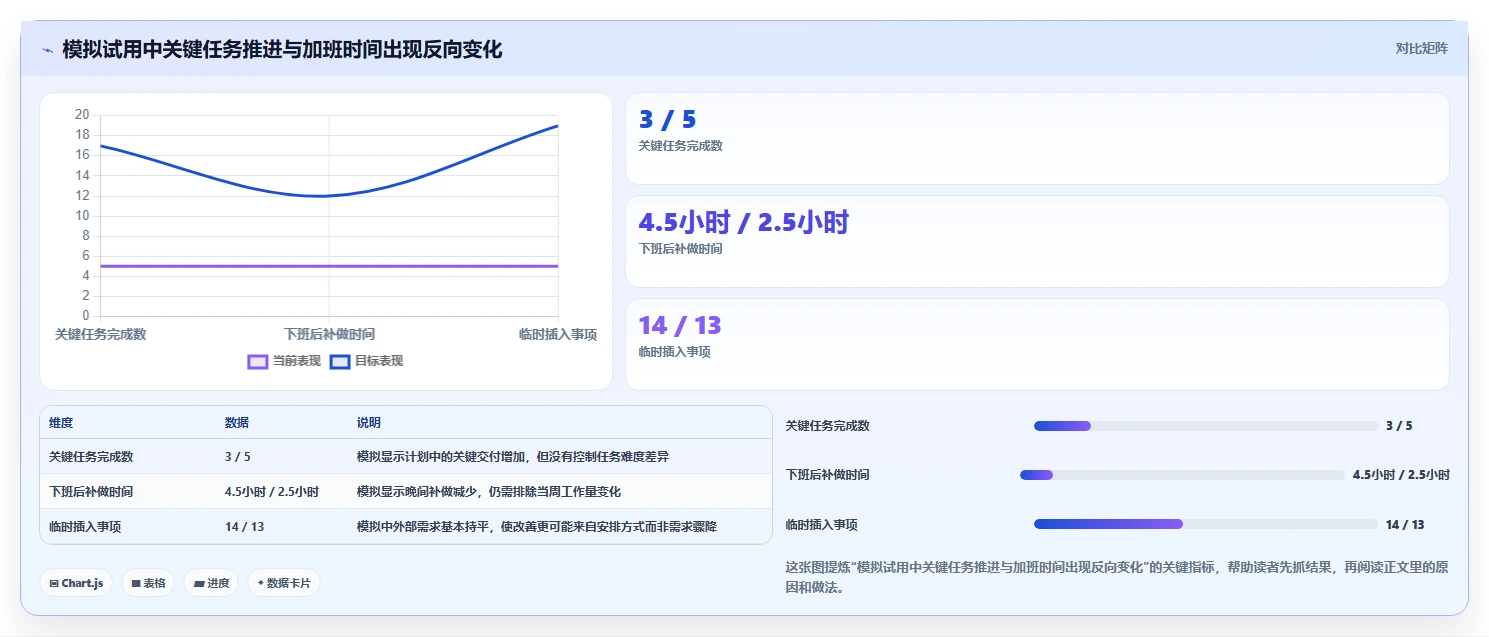Click the chart x-axis label 下班后补做时间
The height and width of the screenshot is (637, 1489).
[x=329, y=334]
